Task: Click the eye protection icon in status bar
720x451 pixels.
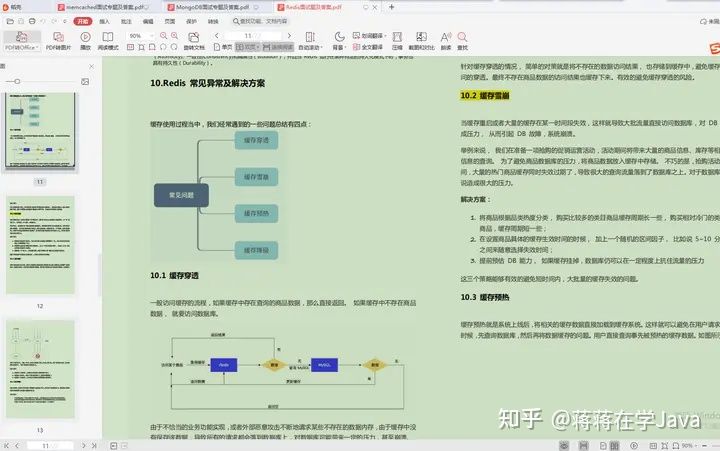Action: click(564, 445)
